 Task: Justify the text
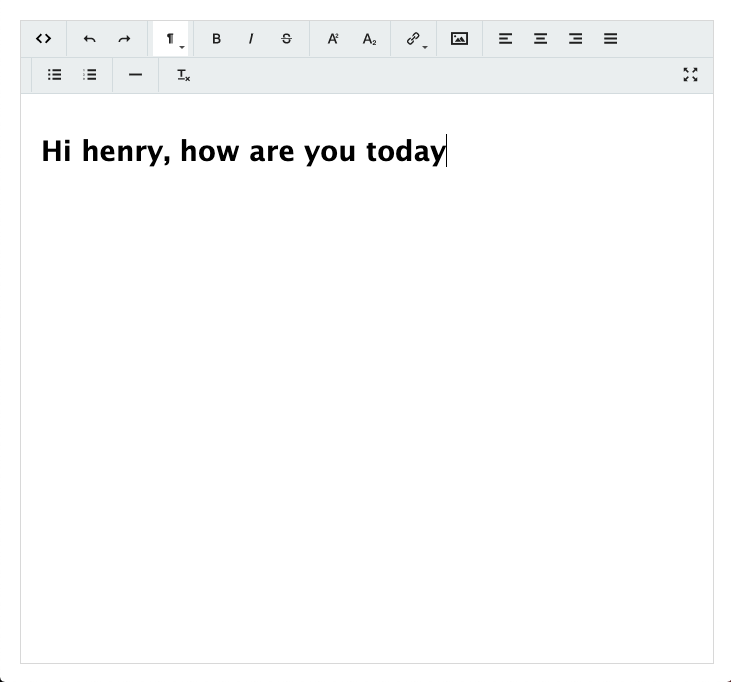(610, 39)
